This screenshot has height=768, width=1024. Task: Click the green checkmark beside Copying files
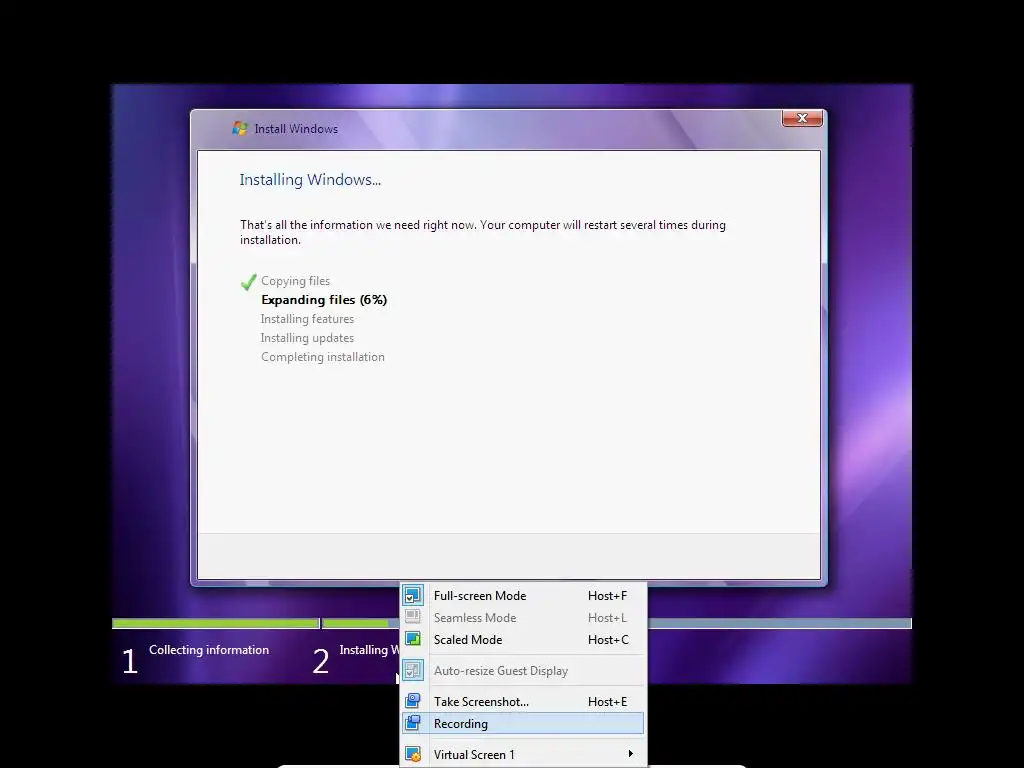248,282
